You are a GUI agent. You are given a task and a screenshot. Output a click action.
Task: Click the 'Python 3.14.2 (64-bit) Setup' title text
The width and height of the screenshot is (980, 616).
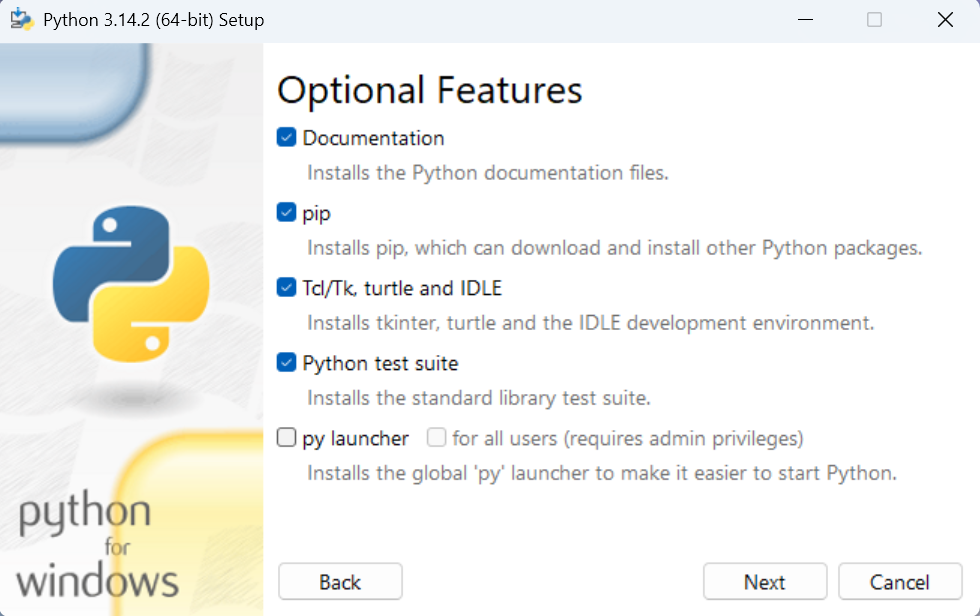[x=154, y=20]
